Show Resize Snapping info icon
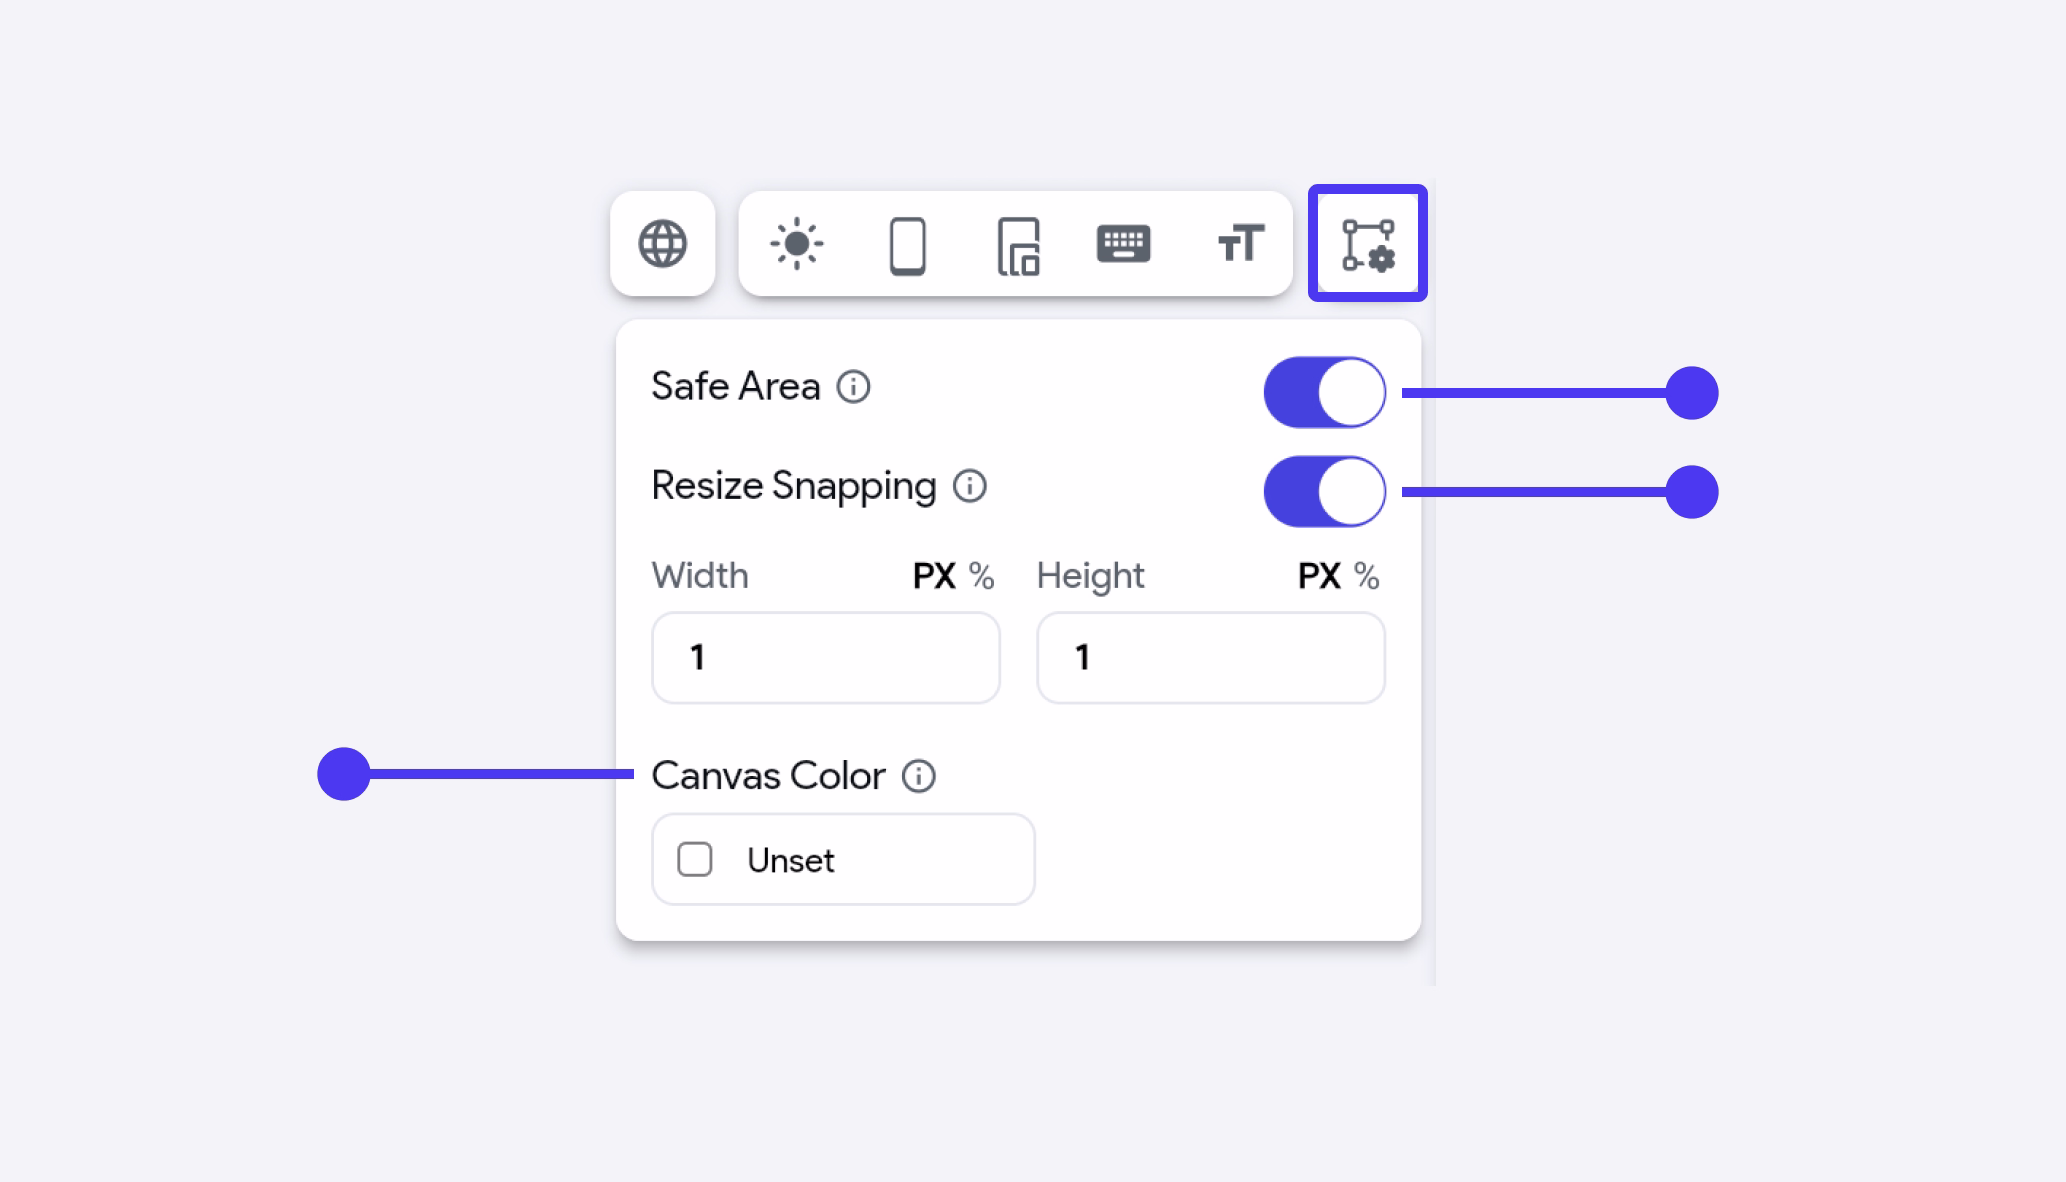 tap(969, 487)
